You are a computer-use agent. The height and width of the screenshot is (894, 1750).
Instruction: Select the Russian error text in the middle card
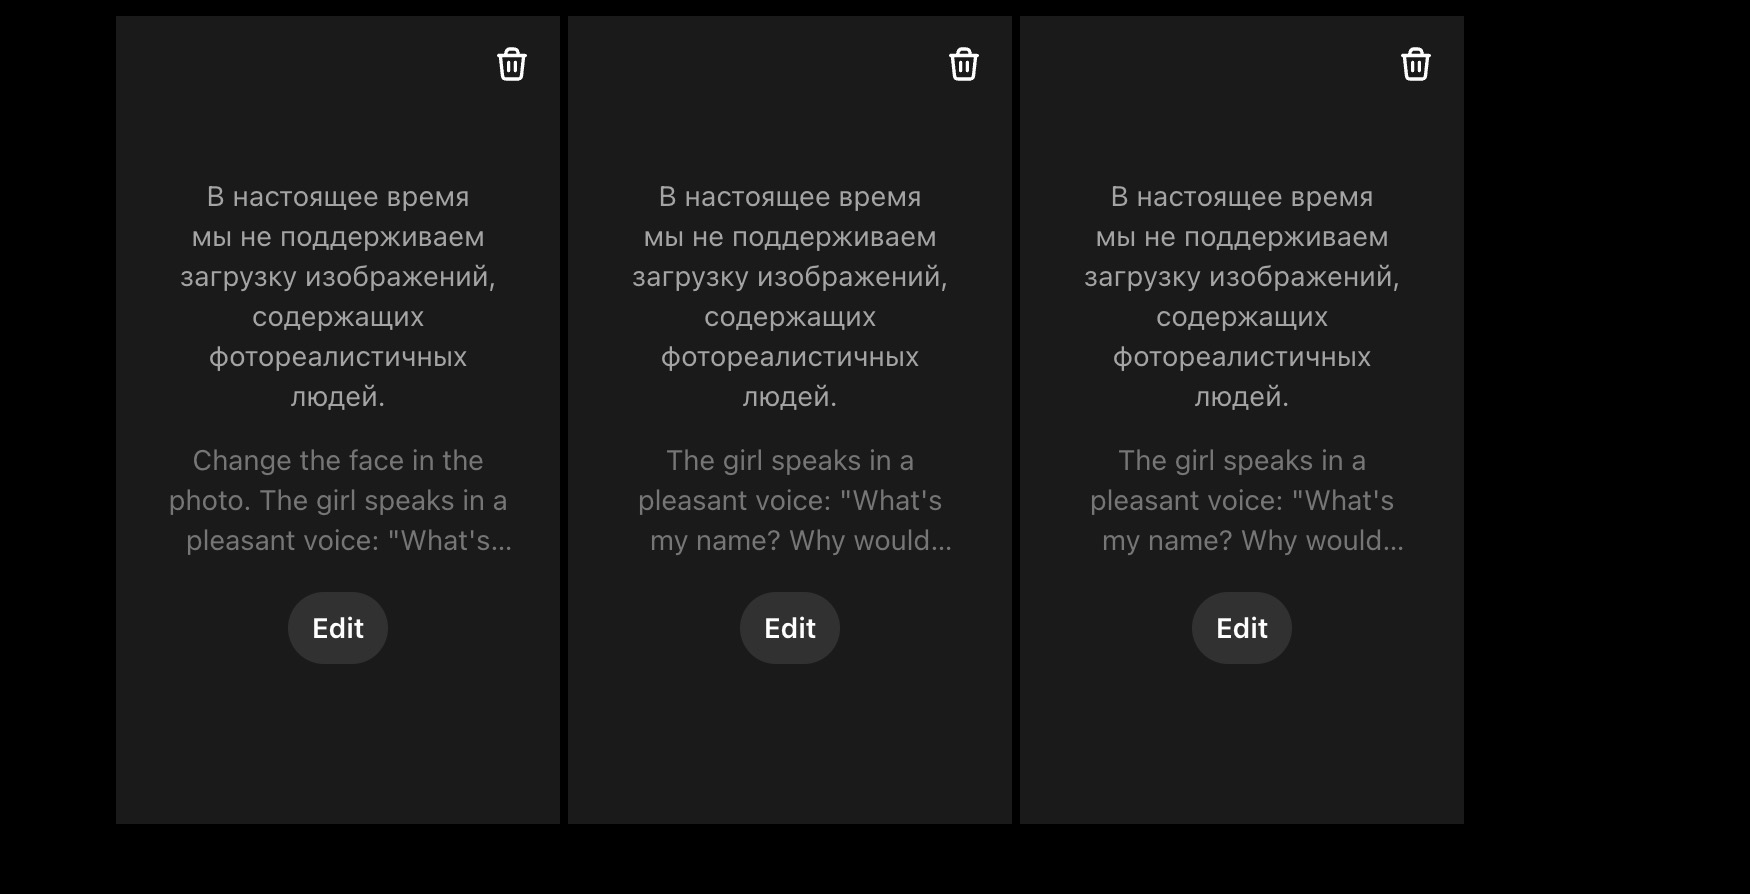[x=790, y=297]
